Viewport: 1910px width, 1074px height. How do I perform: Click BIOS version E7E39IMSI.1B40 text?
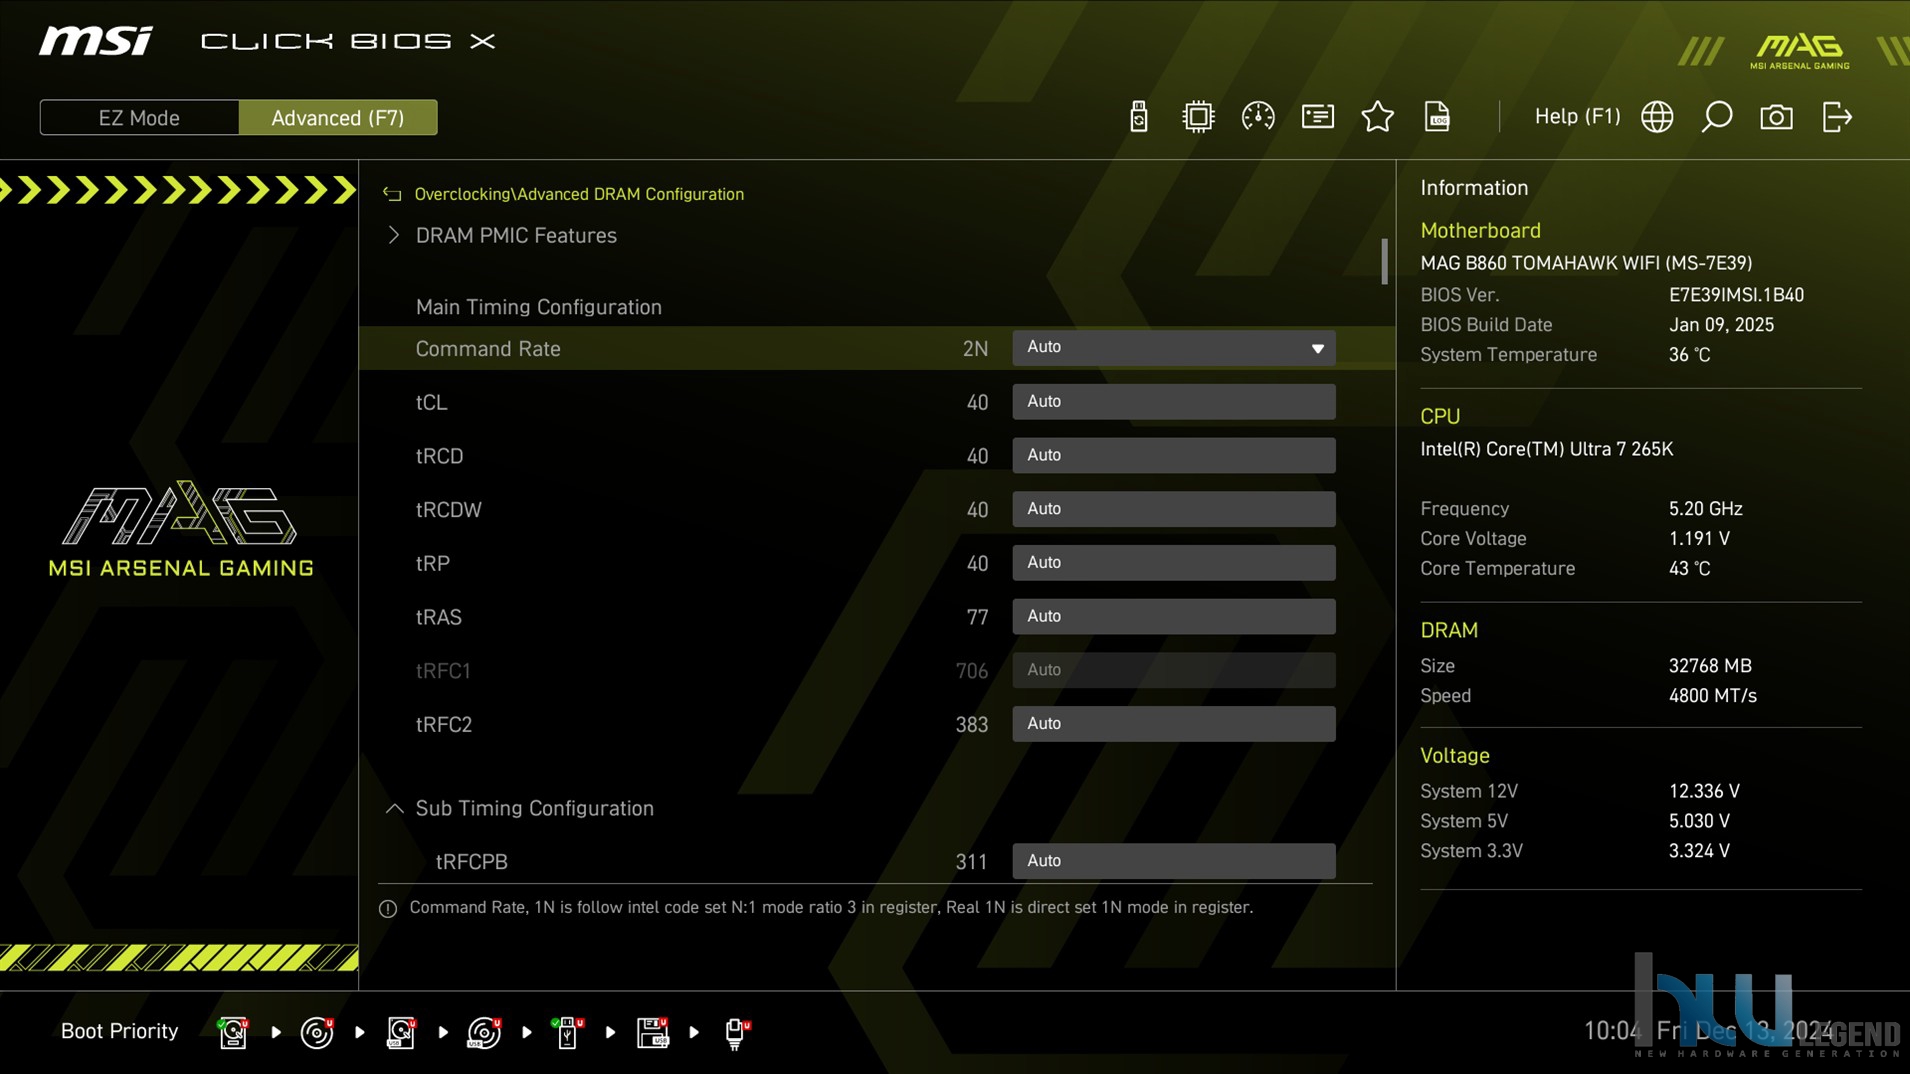coord(1736,295)
